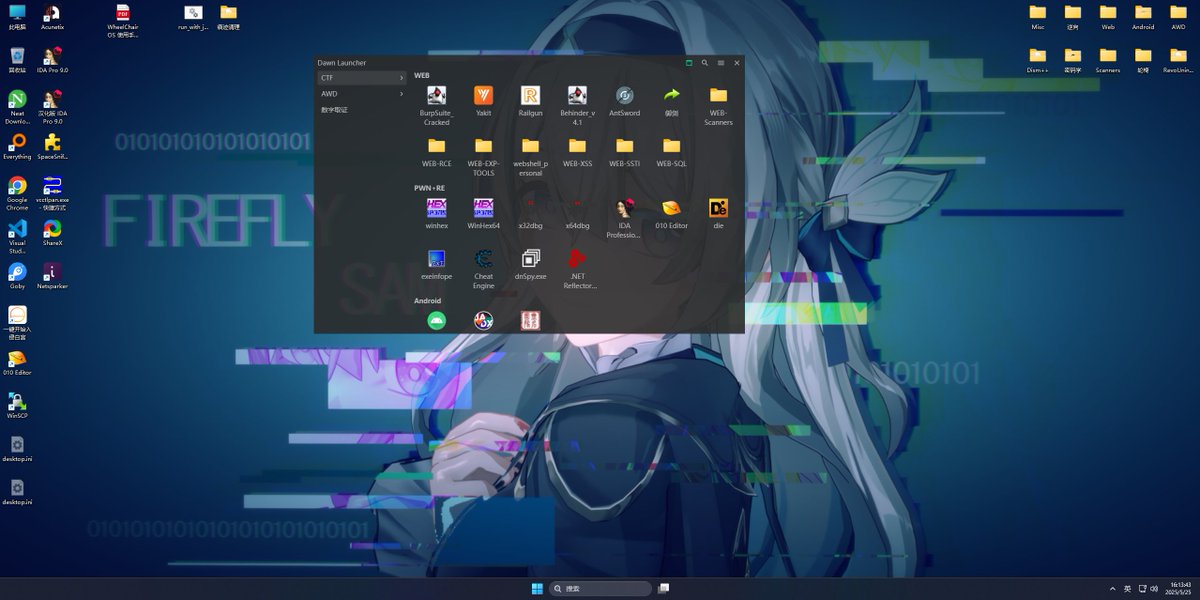Open Neat Download Manager desktop shortcut
This screenshot has height=600, width=1200.
click(17, 107)
